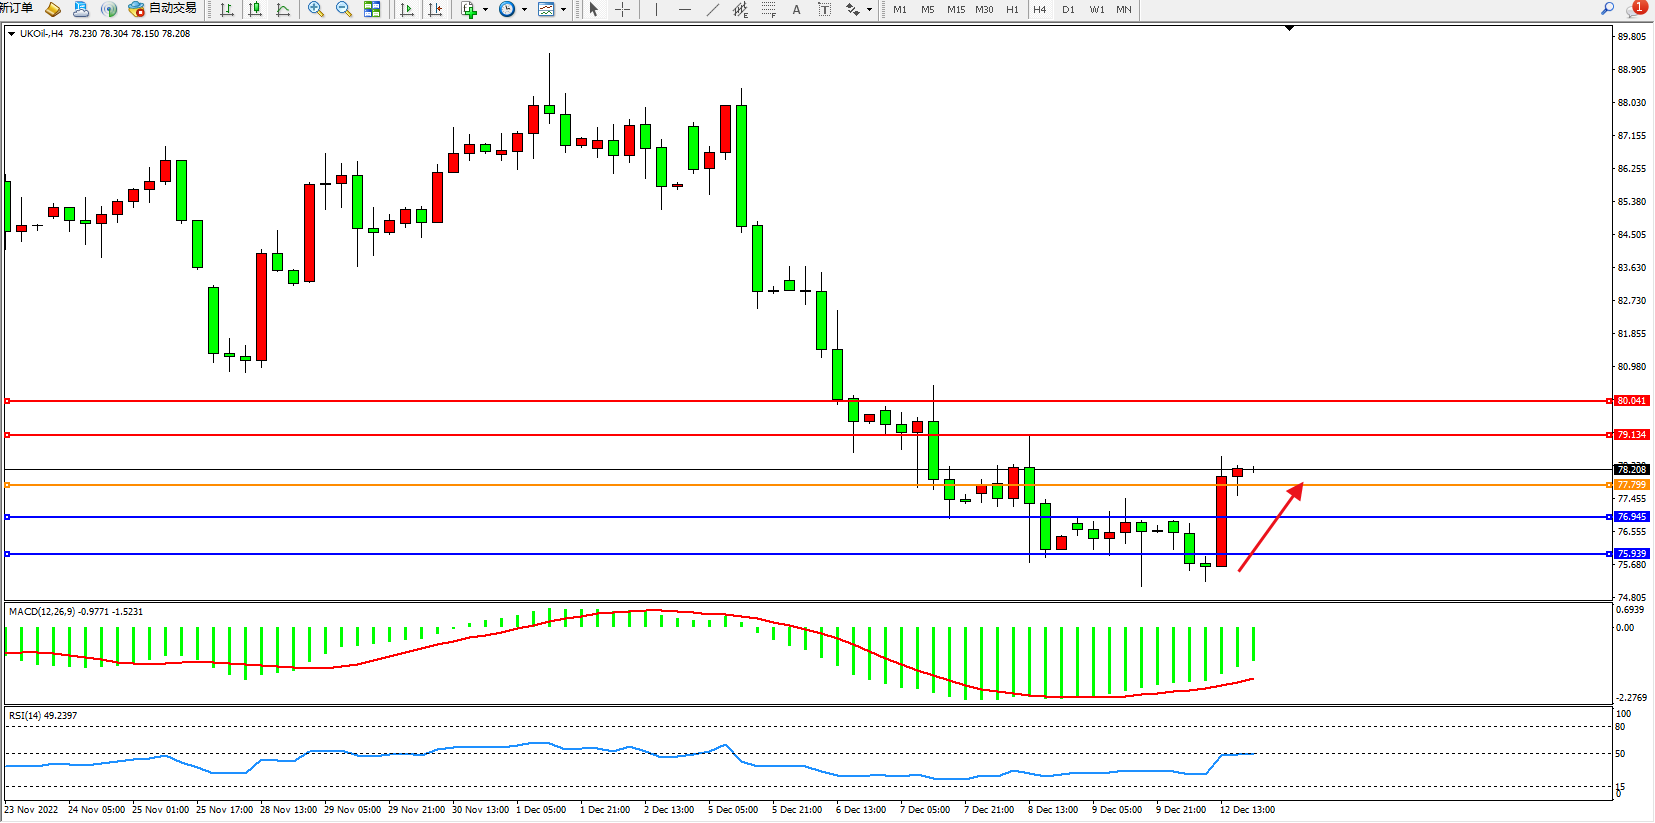This screenshot has width=1655, height=823.
Task: Switch to the M15 timeframe
Action: [x=956, y=9]
